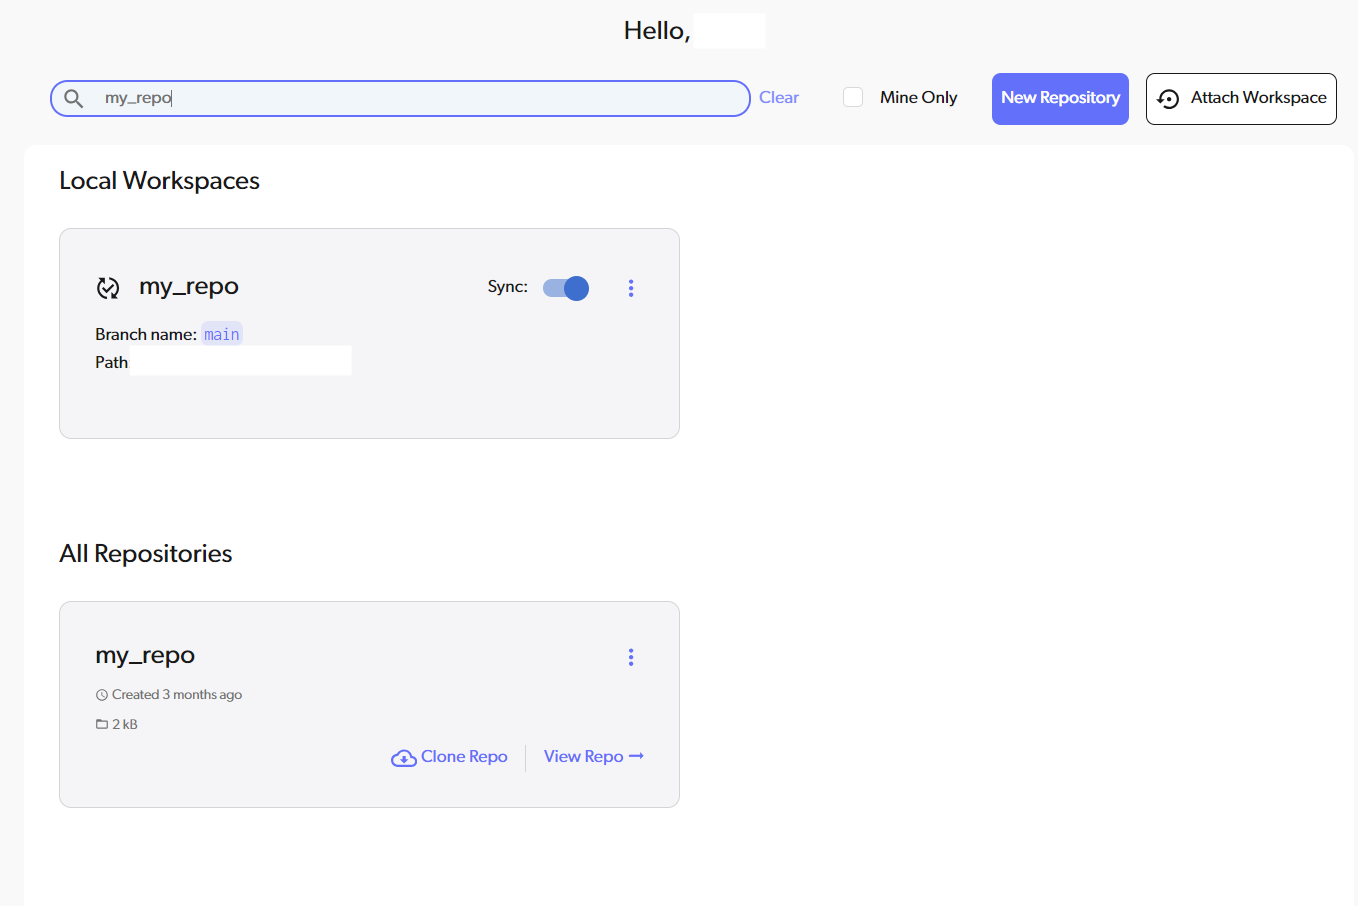Click the my_repo title in Local Workspaces
This screenshot has height=906, width=1358.
[189, 287]
